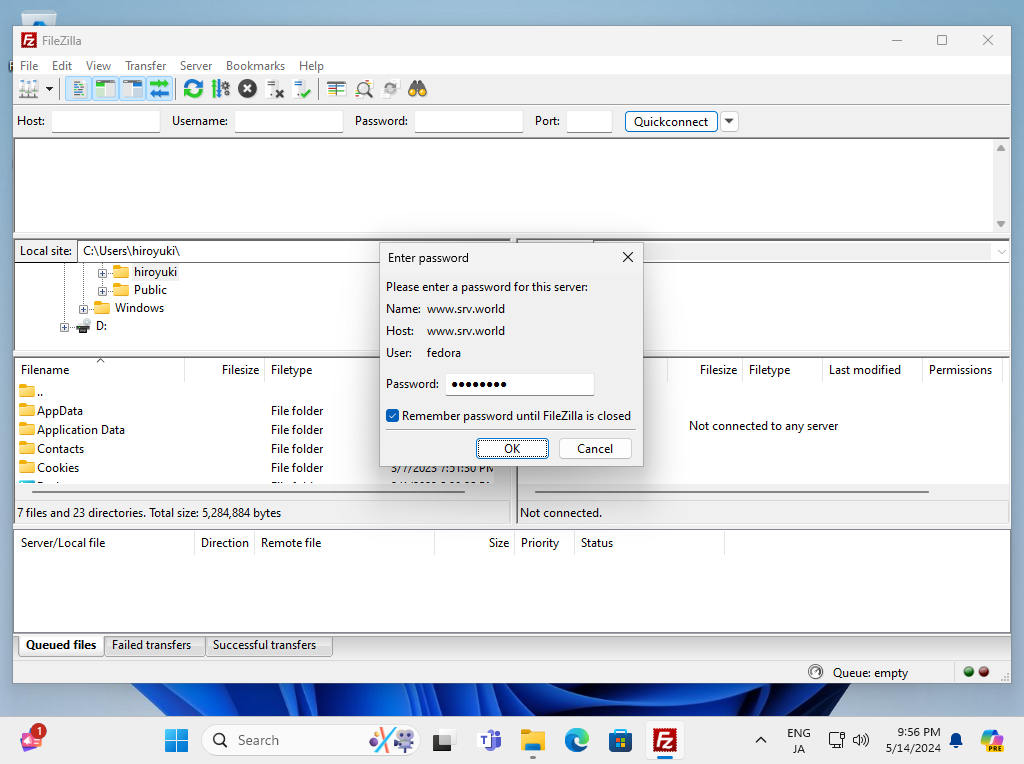Toggle message log display icon
This screenshot has height=764, width=1024.
point(78,89)
